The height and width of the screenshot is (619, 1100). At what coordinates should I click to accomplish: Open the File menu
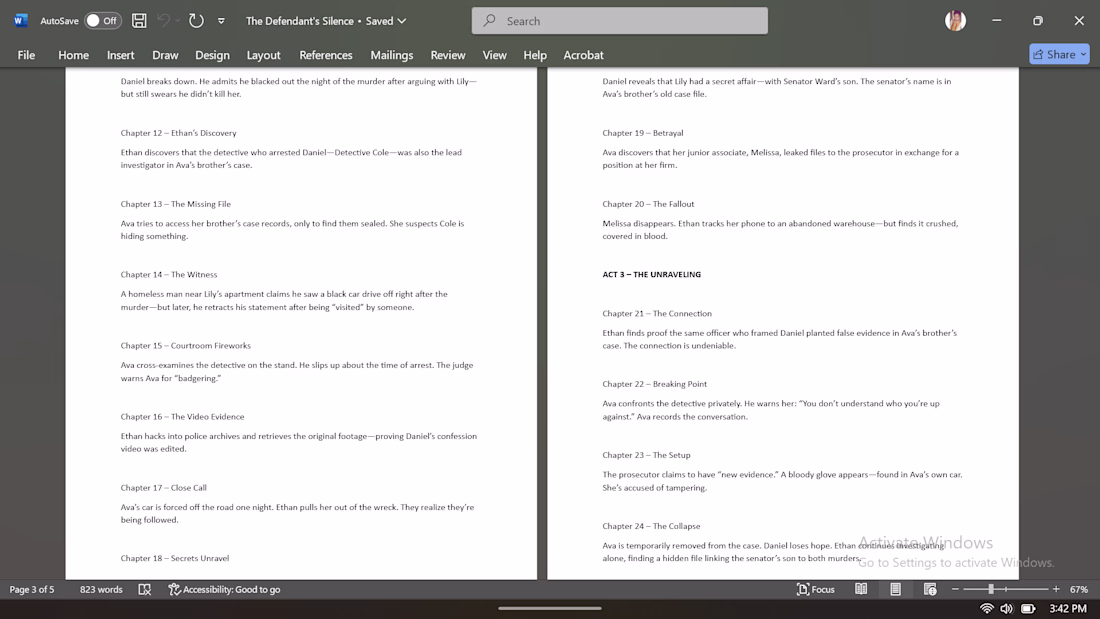[x=26, y=55]
